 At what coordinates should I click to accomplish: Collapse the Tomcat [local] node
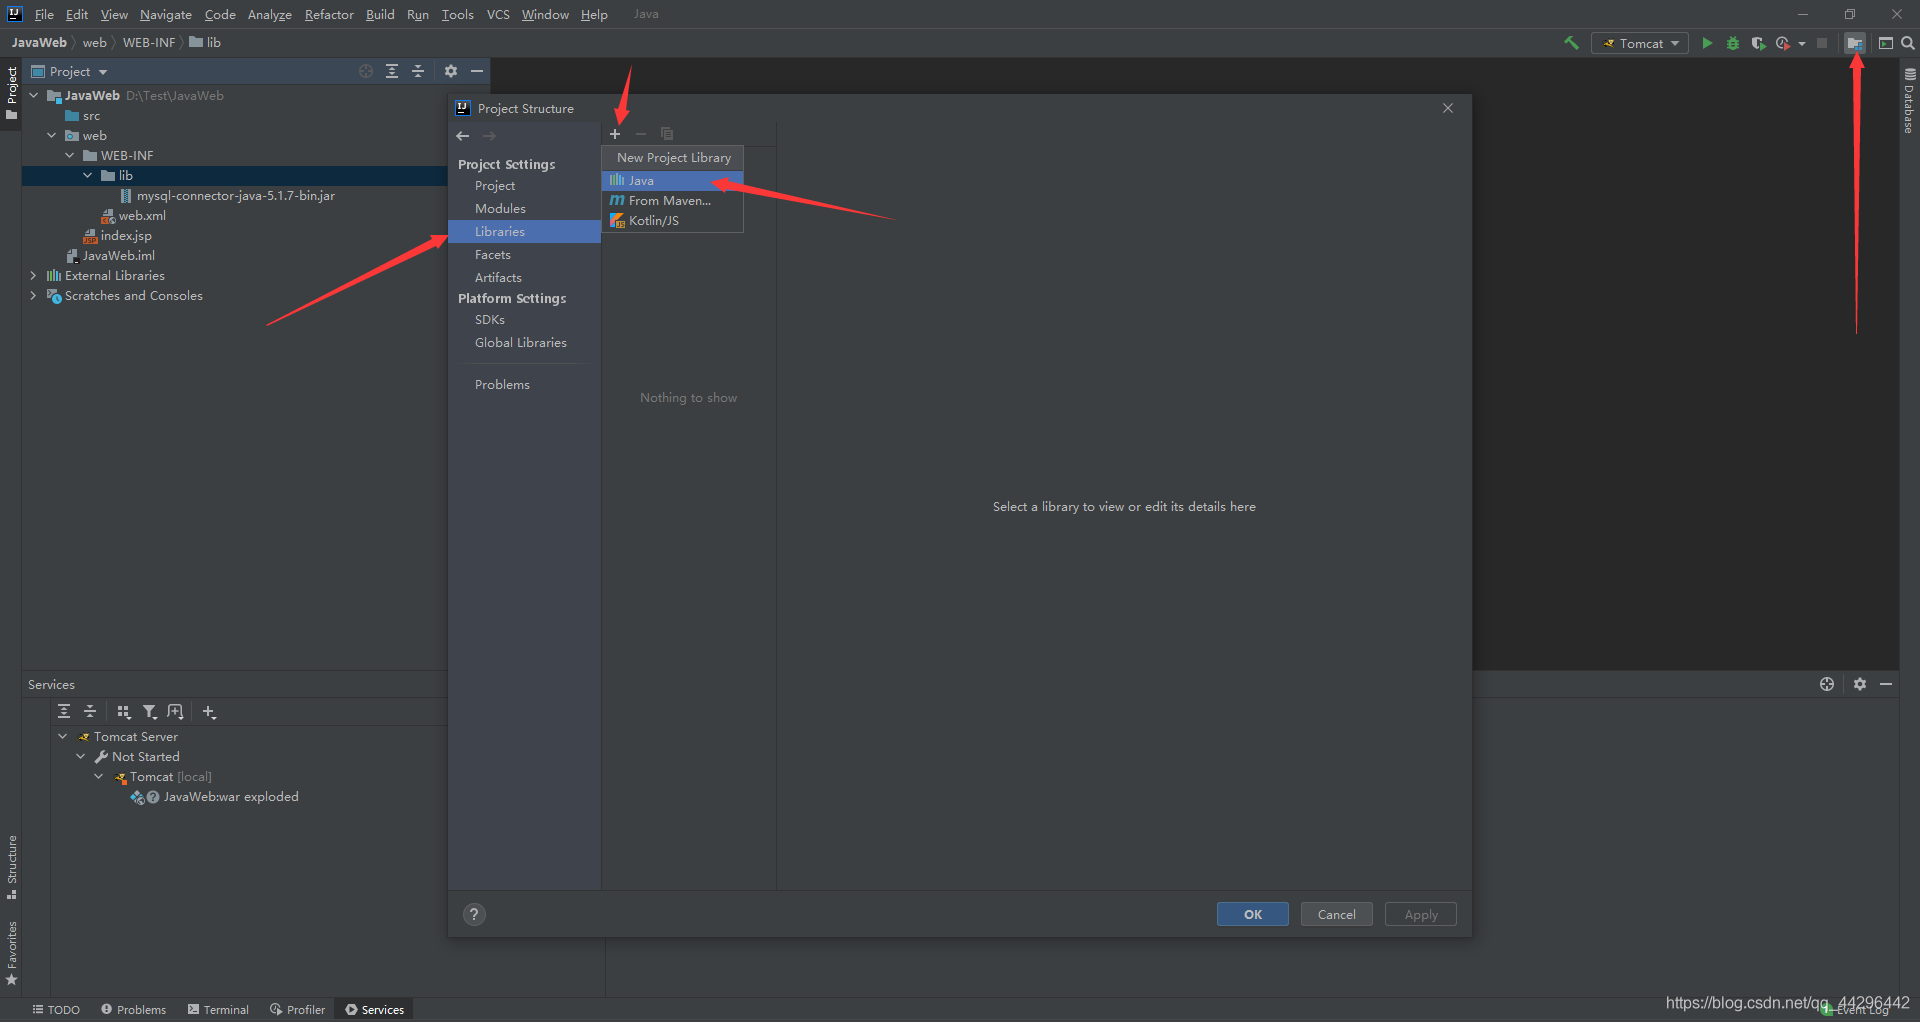point(99,777)
